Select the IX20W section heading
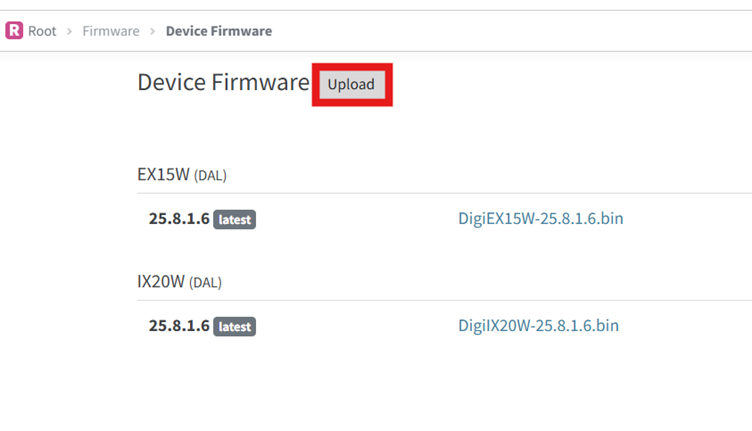 point(161,281)
